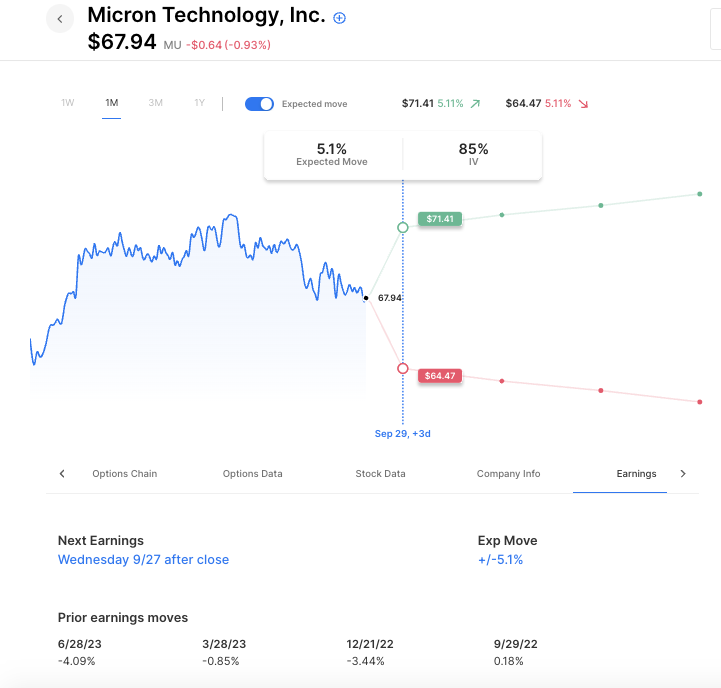Toggle the Expected move switch
This screenshot has height=688, width=721.
260,103
